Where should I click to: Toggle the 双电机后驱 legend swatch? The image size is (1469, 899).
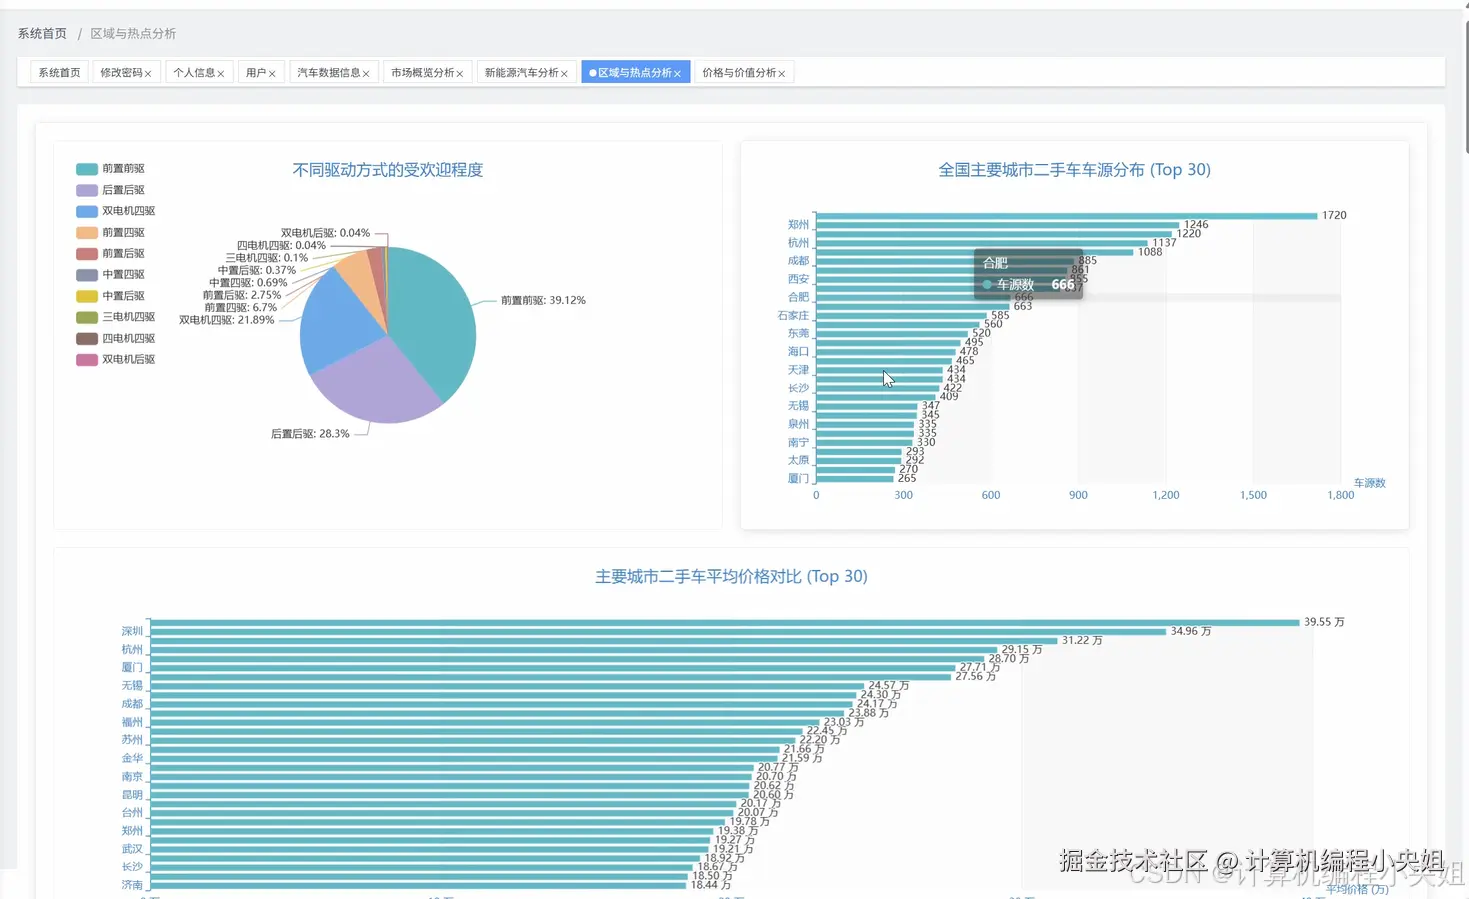(x=87, y=360)
